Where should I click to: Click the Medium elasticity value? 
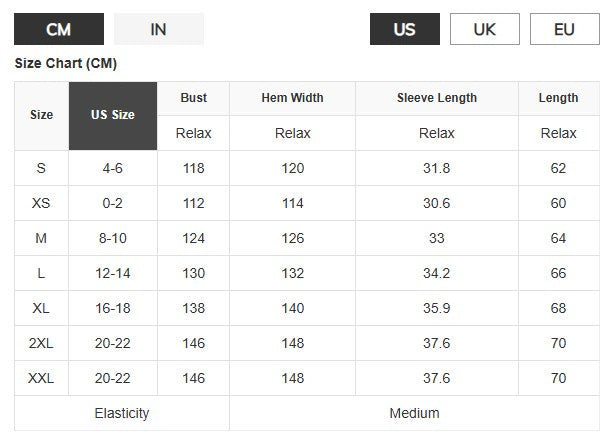414,413
